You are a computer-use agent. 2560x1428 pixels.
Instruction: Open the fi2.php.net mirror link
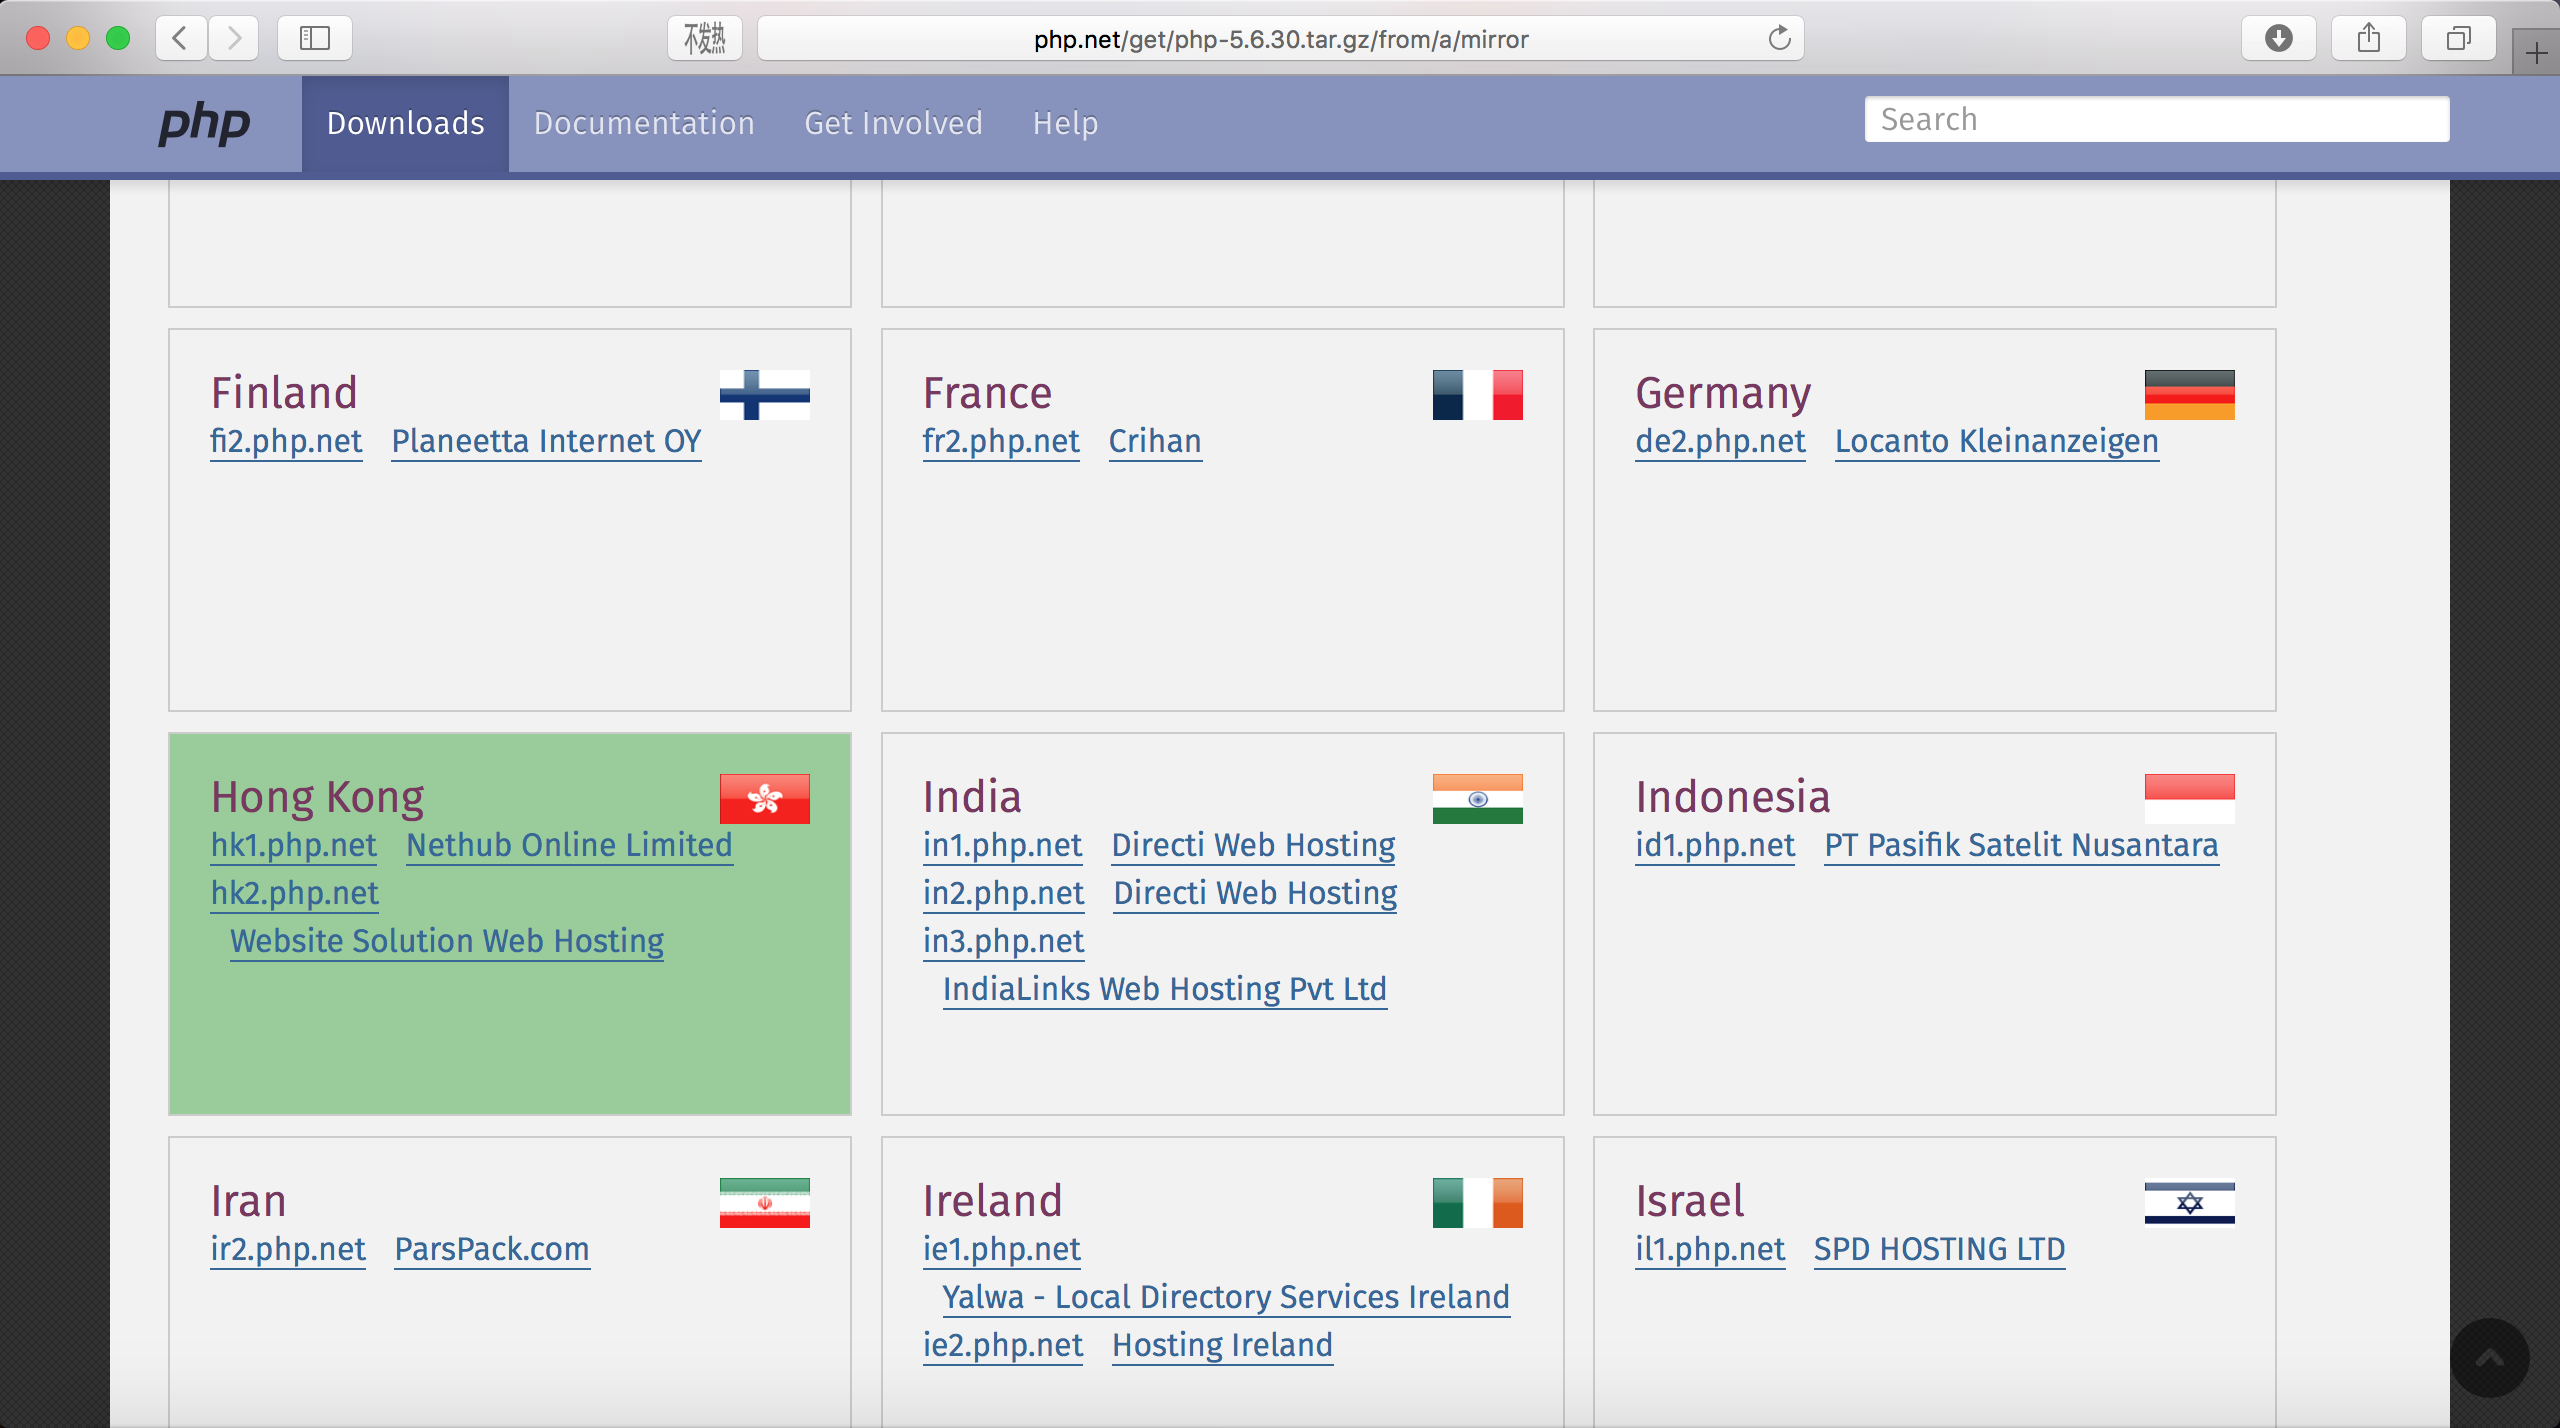pos(286,441)
